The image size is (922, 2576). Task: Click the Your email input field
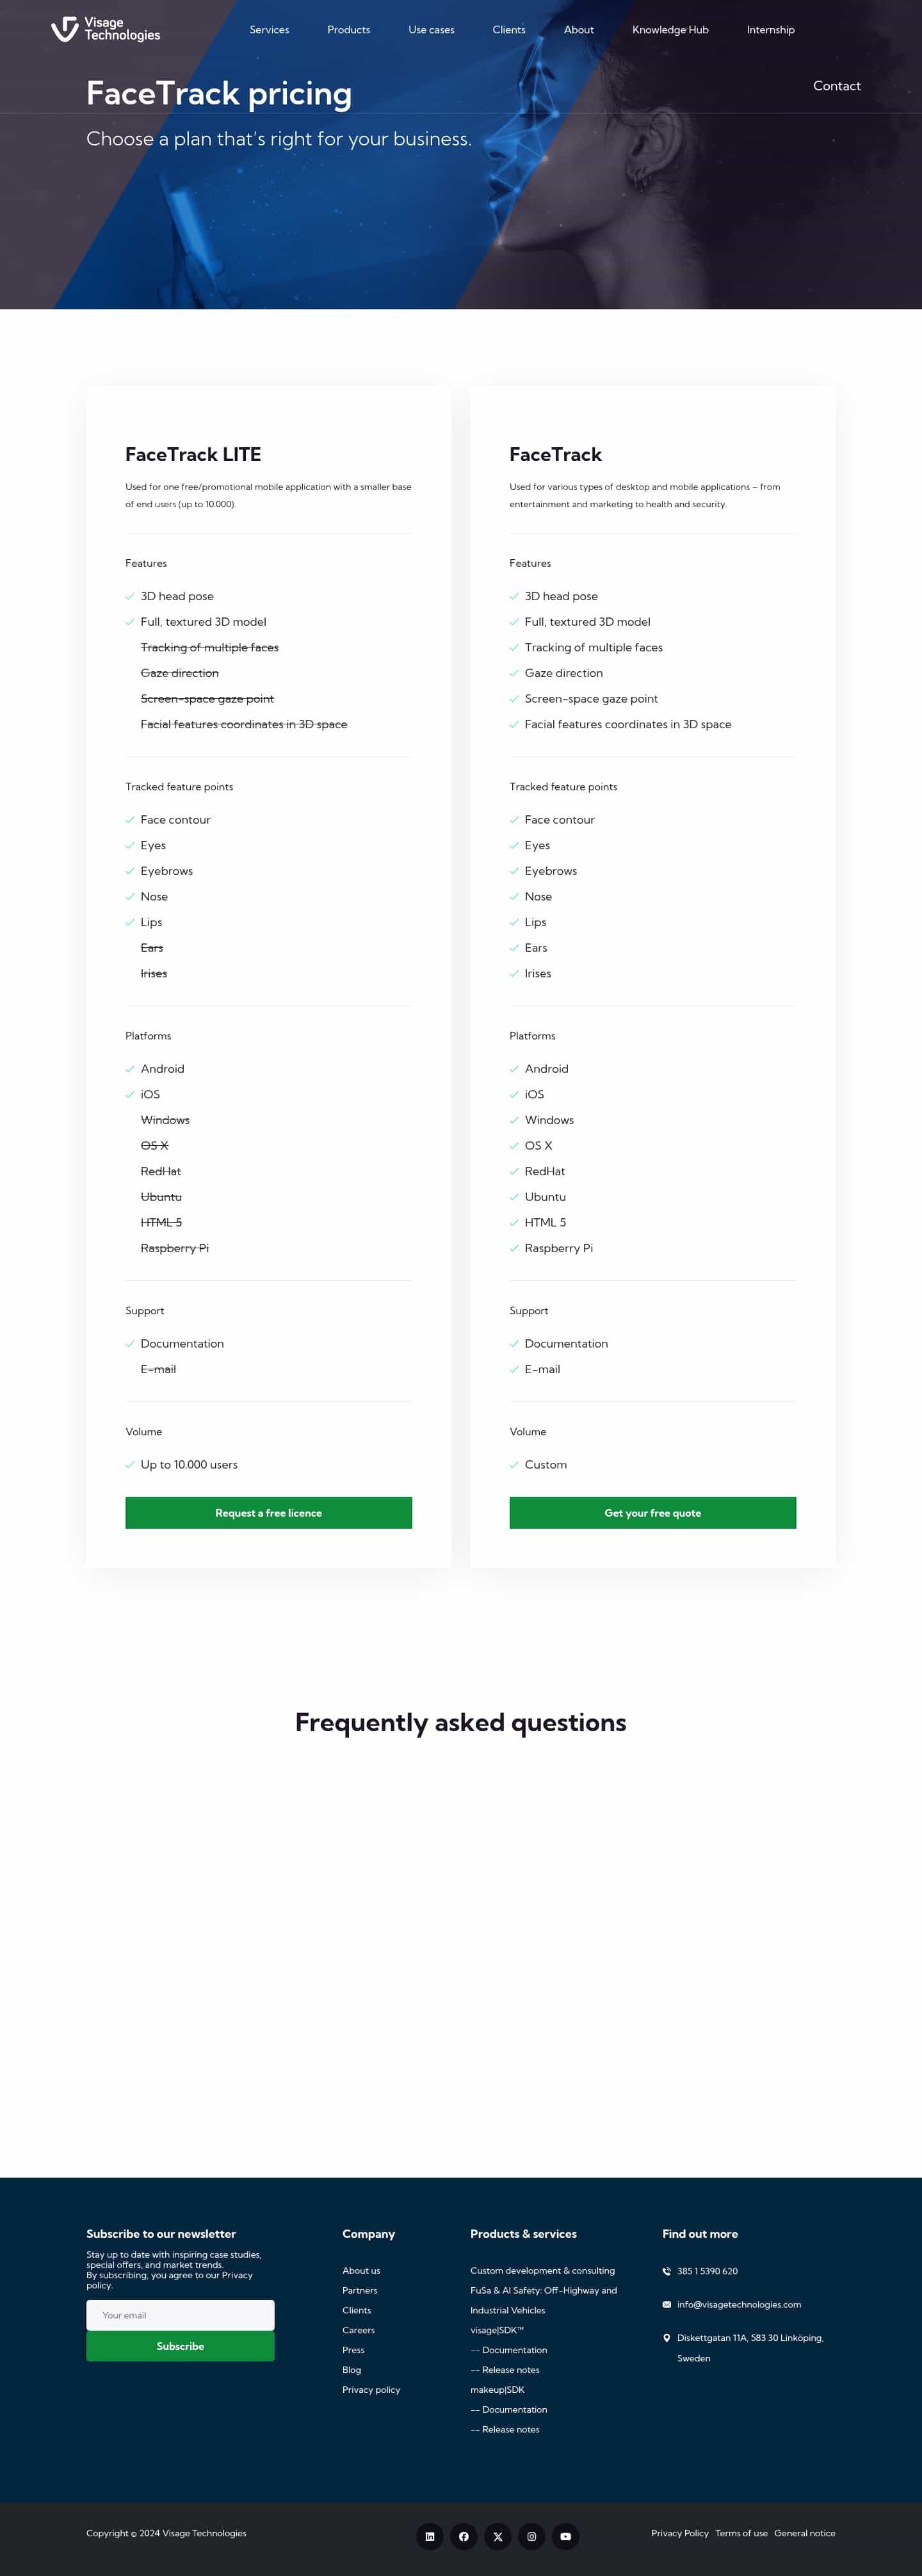click(x=180, y=2315)
